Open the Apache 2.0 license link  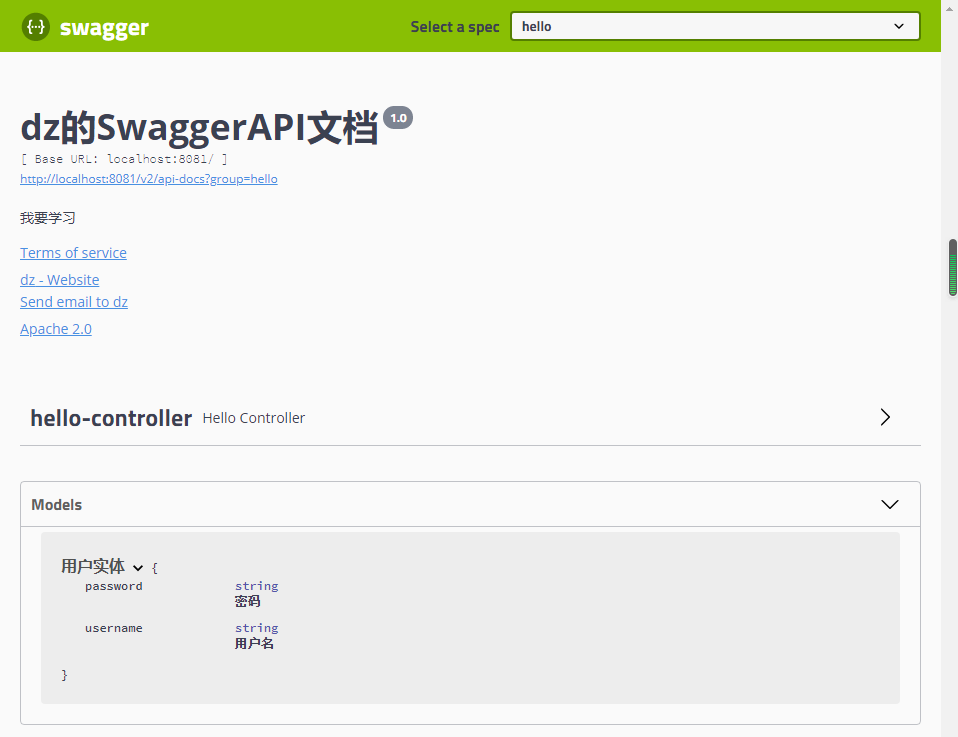pos(56,329)
